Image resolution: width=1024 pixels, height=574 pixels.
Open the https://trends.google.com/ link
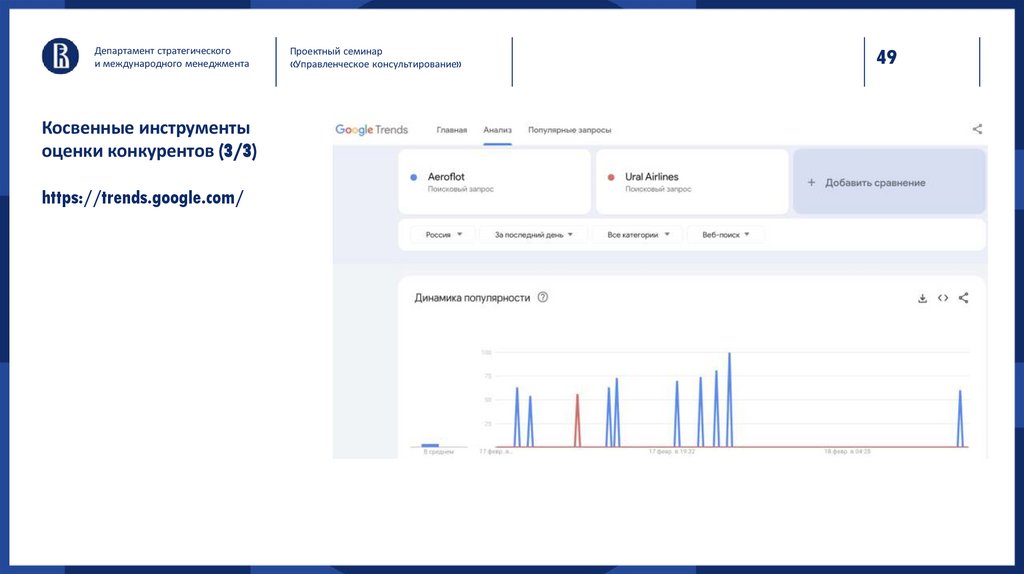coord(142,198)
